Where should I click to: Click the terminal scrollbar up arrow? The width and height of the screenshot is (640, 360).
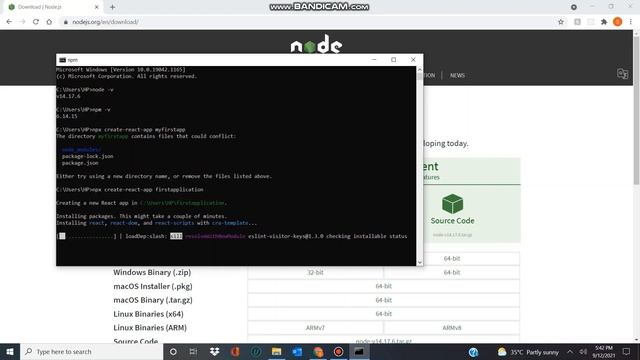pyautogui.click(x=420, y=70)
